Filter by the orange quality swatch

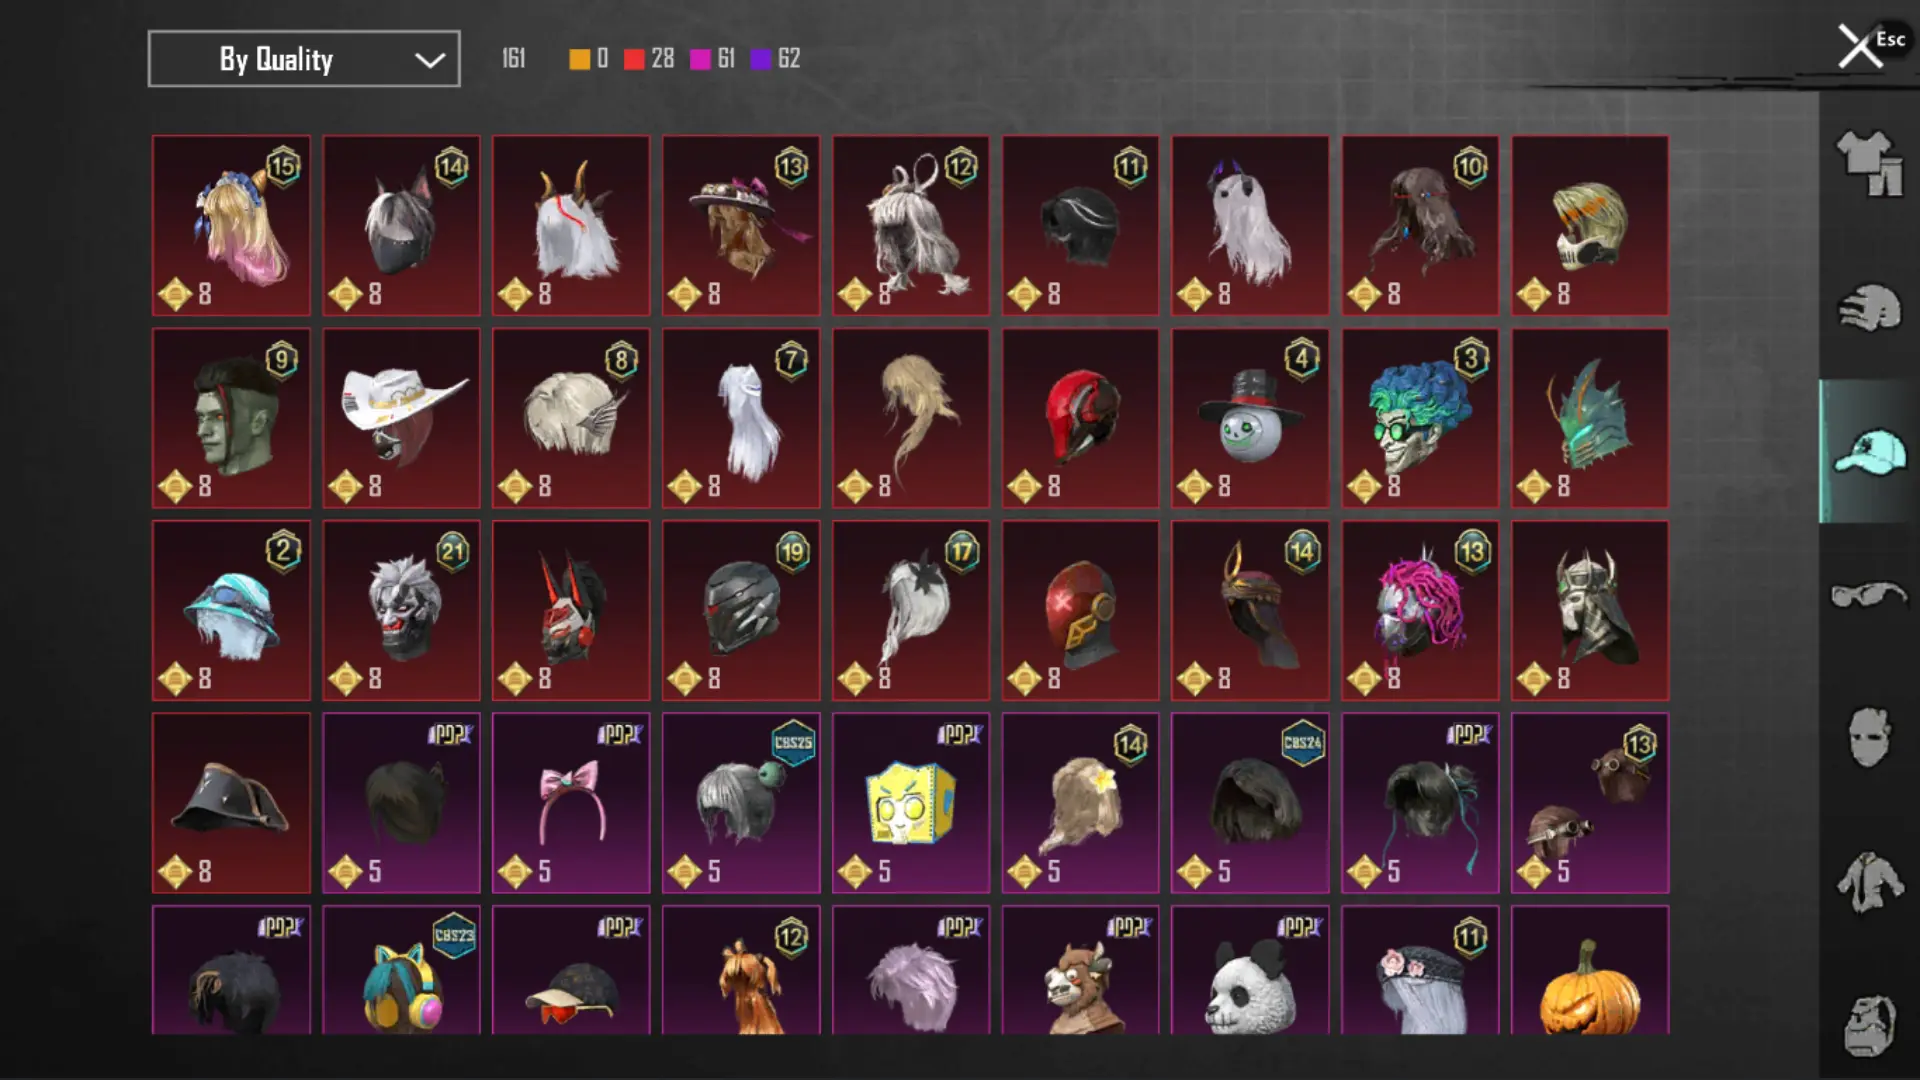click(x=579, y=59)
